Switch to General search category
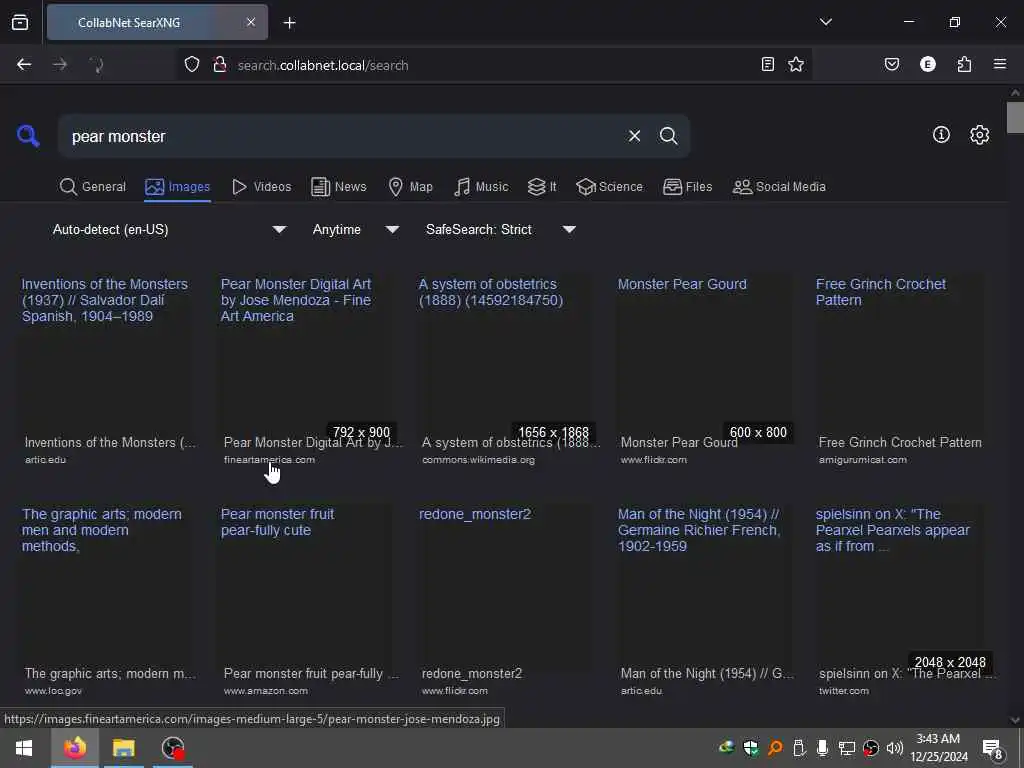The width and height of the screenshot is (1024, 768). pyautogui.click(x=93, y=187)
